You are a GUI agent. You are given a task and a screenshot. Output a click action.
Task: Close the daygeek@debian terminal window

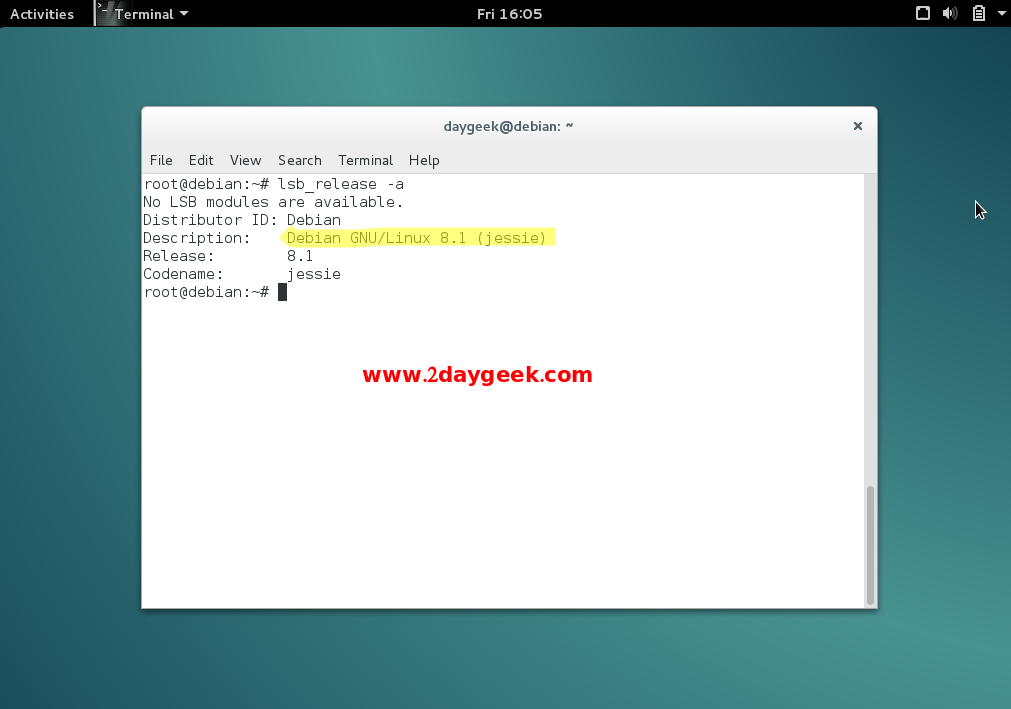tap(857, 126)
